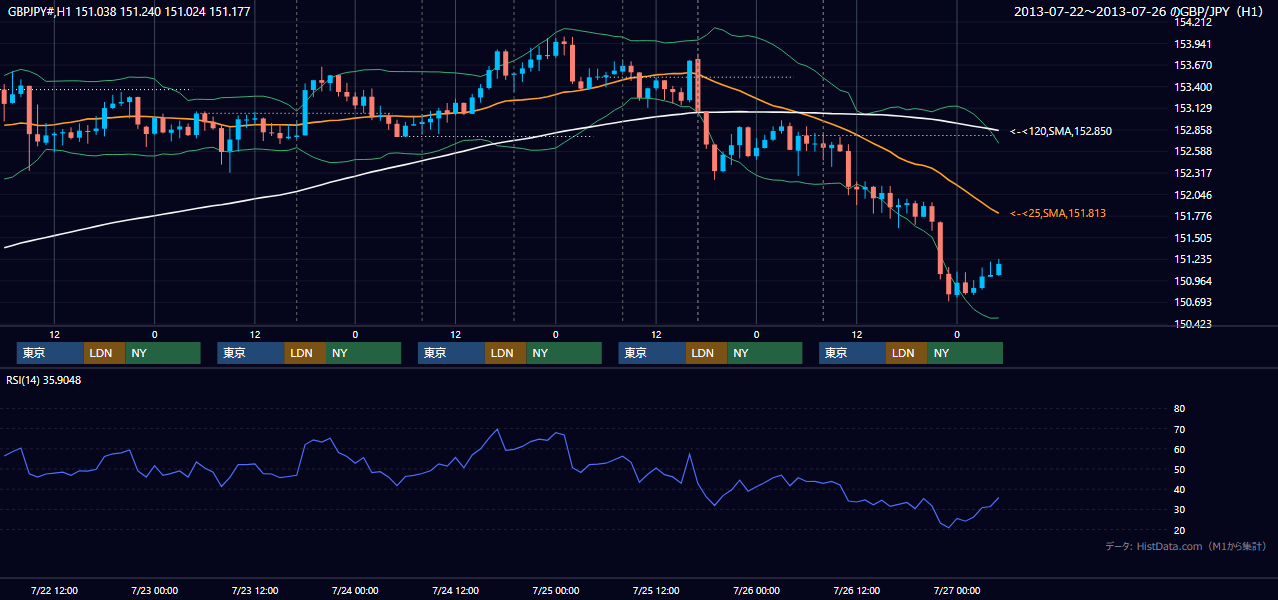Select the LDN session block before 7/24 00:00

[x=305, y=353]
